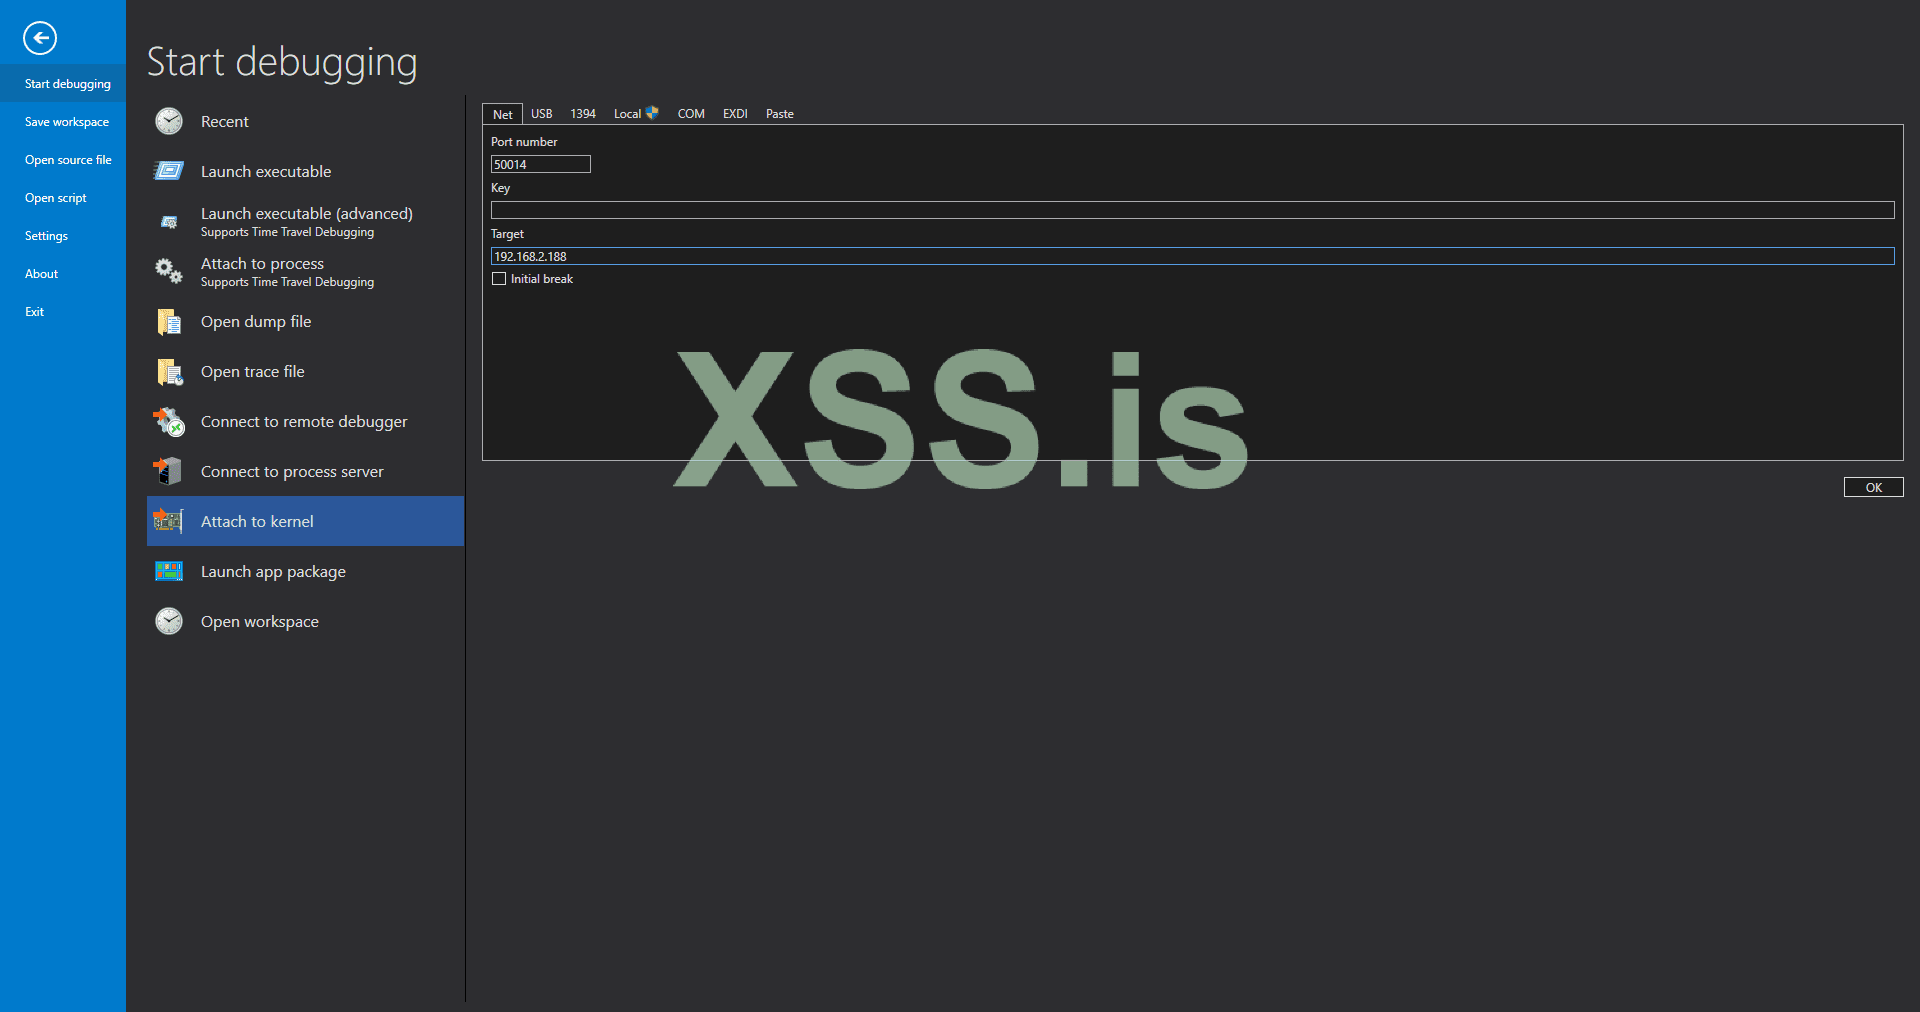Click the Launch executable window icon

pos(169,171)
